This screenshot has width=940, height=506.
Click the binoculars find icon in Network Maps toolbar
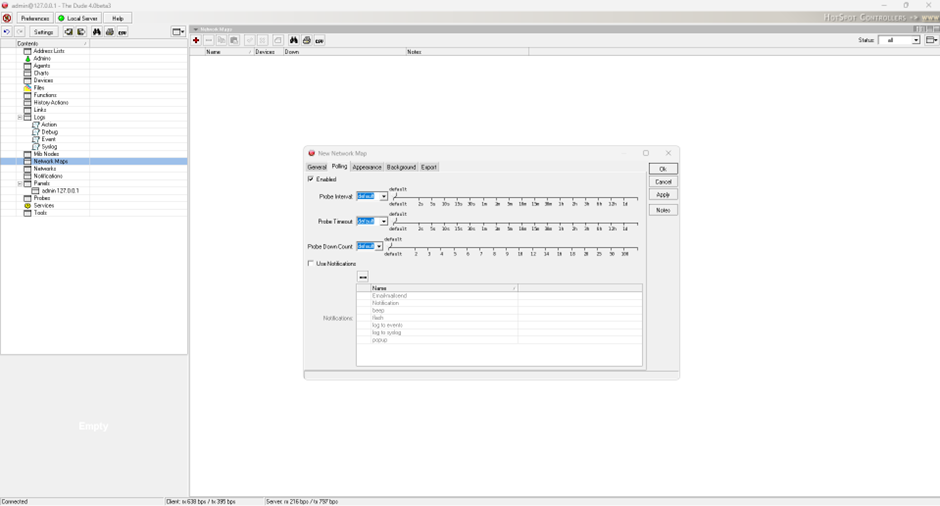click(294, 40)
